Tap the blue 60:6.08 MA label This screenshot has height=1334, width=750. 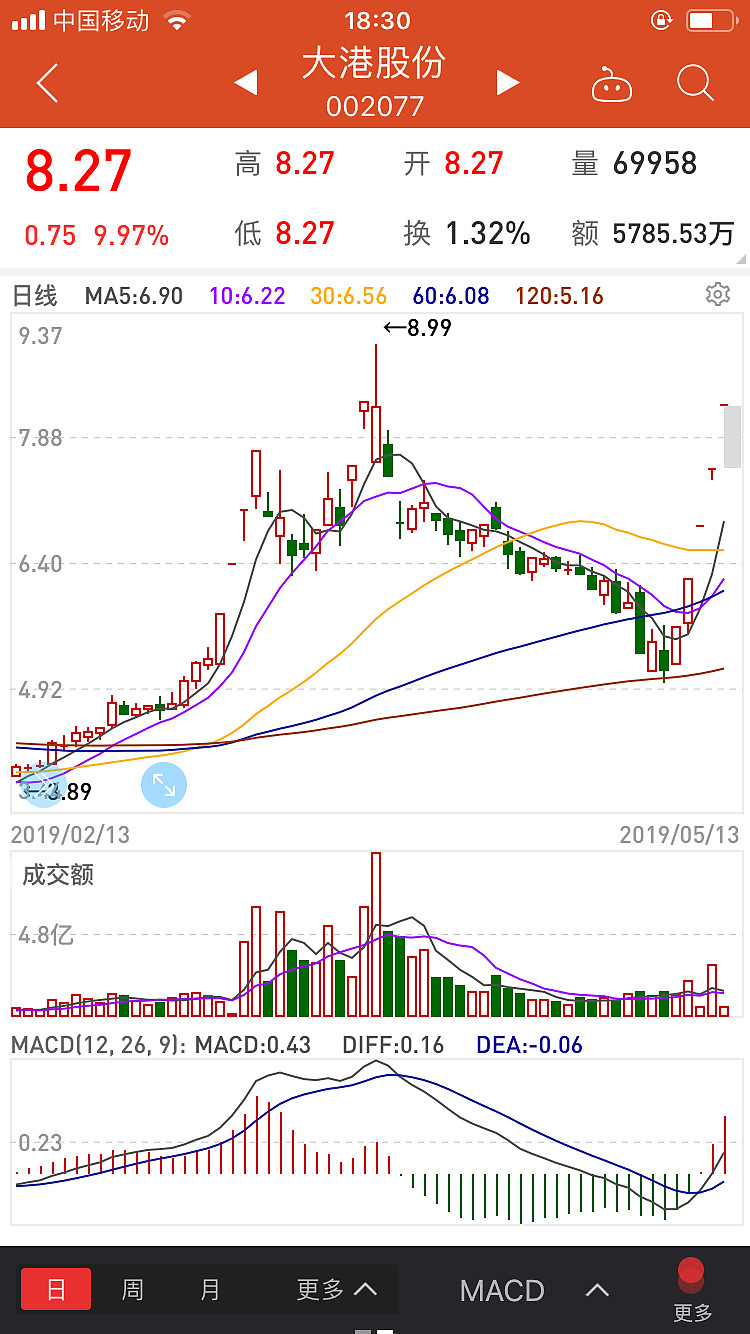[451, 295]
